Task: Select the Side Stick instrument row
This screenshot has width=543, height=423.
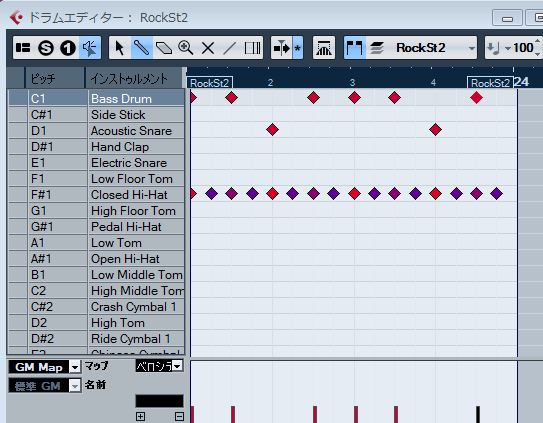Action: pos(96,115)
